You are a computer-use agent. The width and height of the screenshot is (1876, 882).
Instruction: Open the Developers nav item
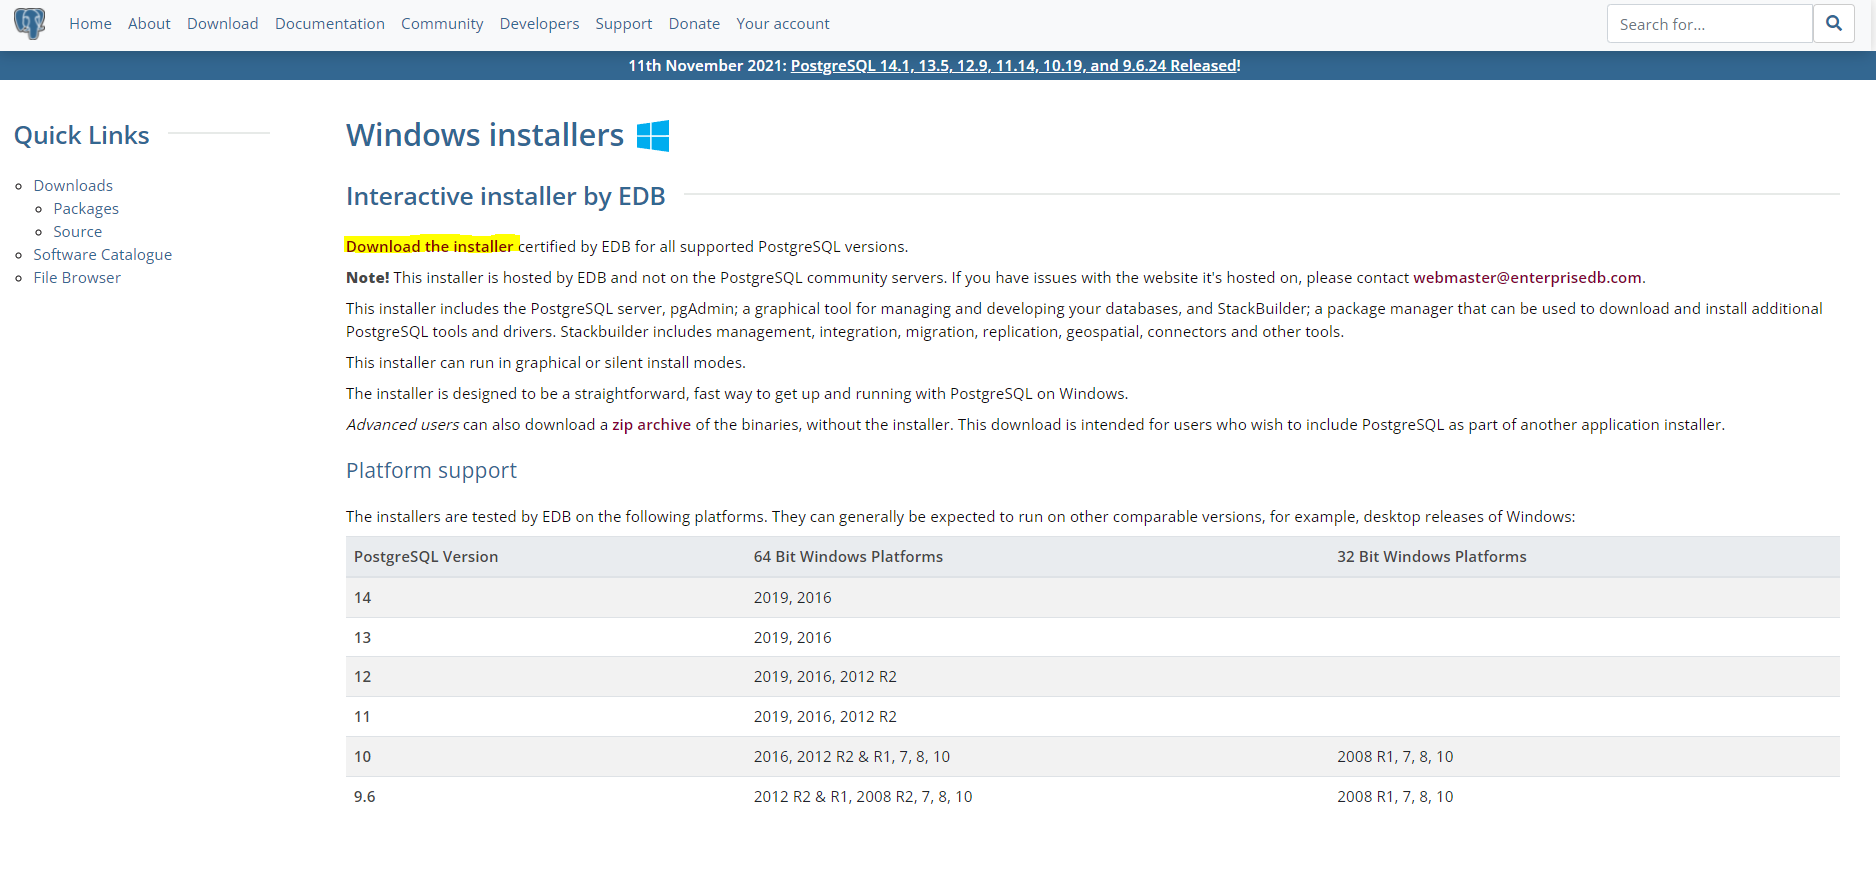(x=539, y=23)
